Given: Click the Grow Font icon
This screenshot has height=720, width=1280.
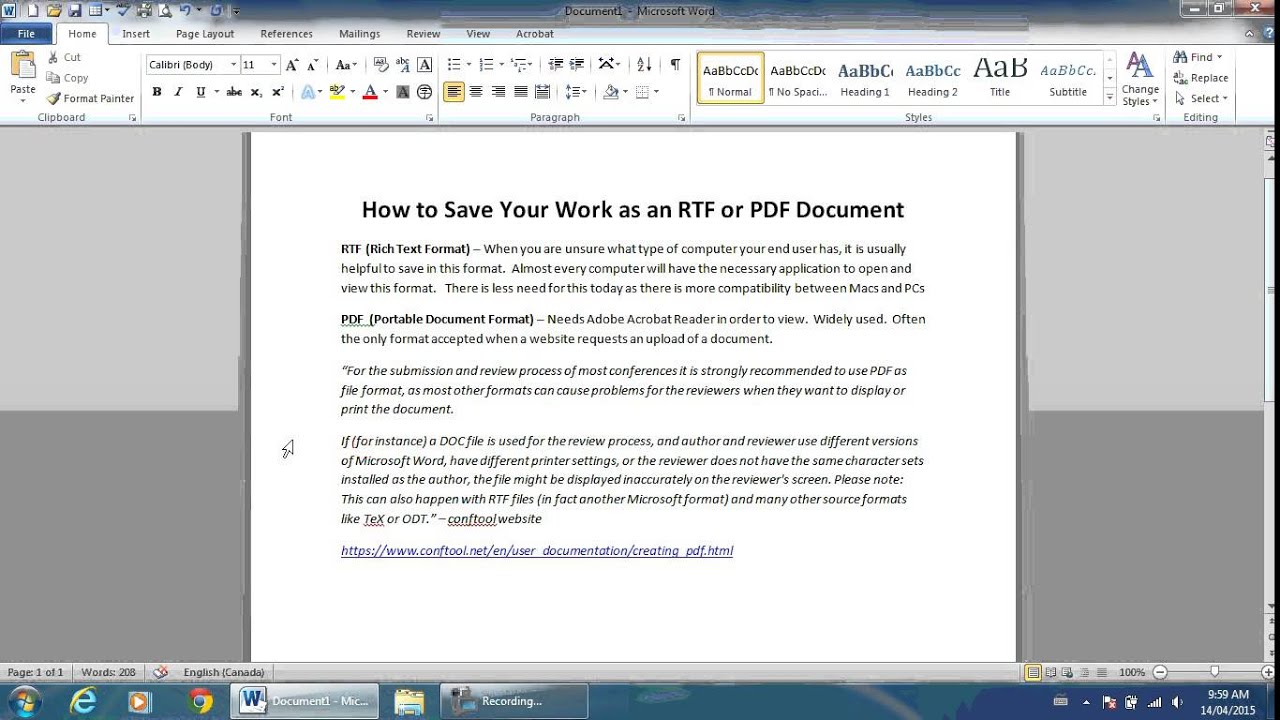Looking at the screenshot, I should (292, 65).
